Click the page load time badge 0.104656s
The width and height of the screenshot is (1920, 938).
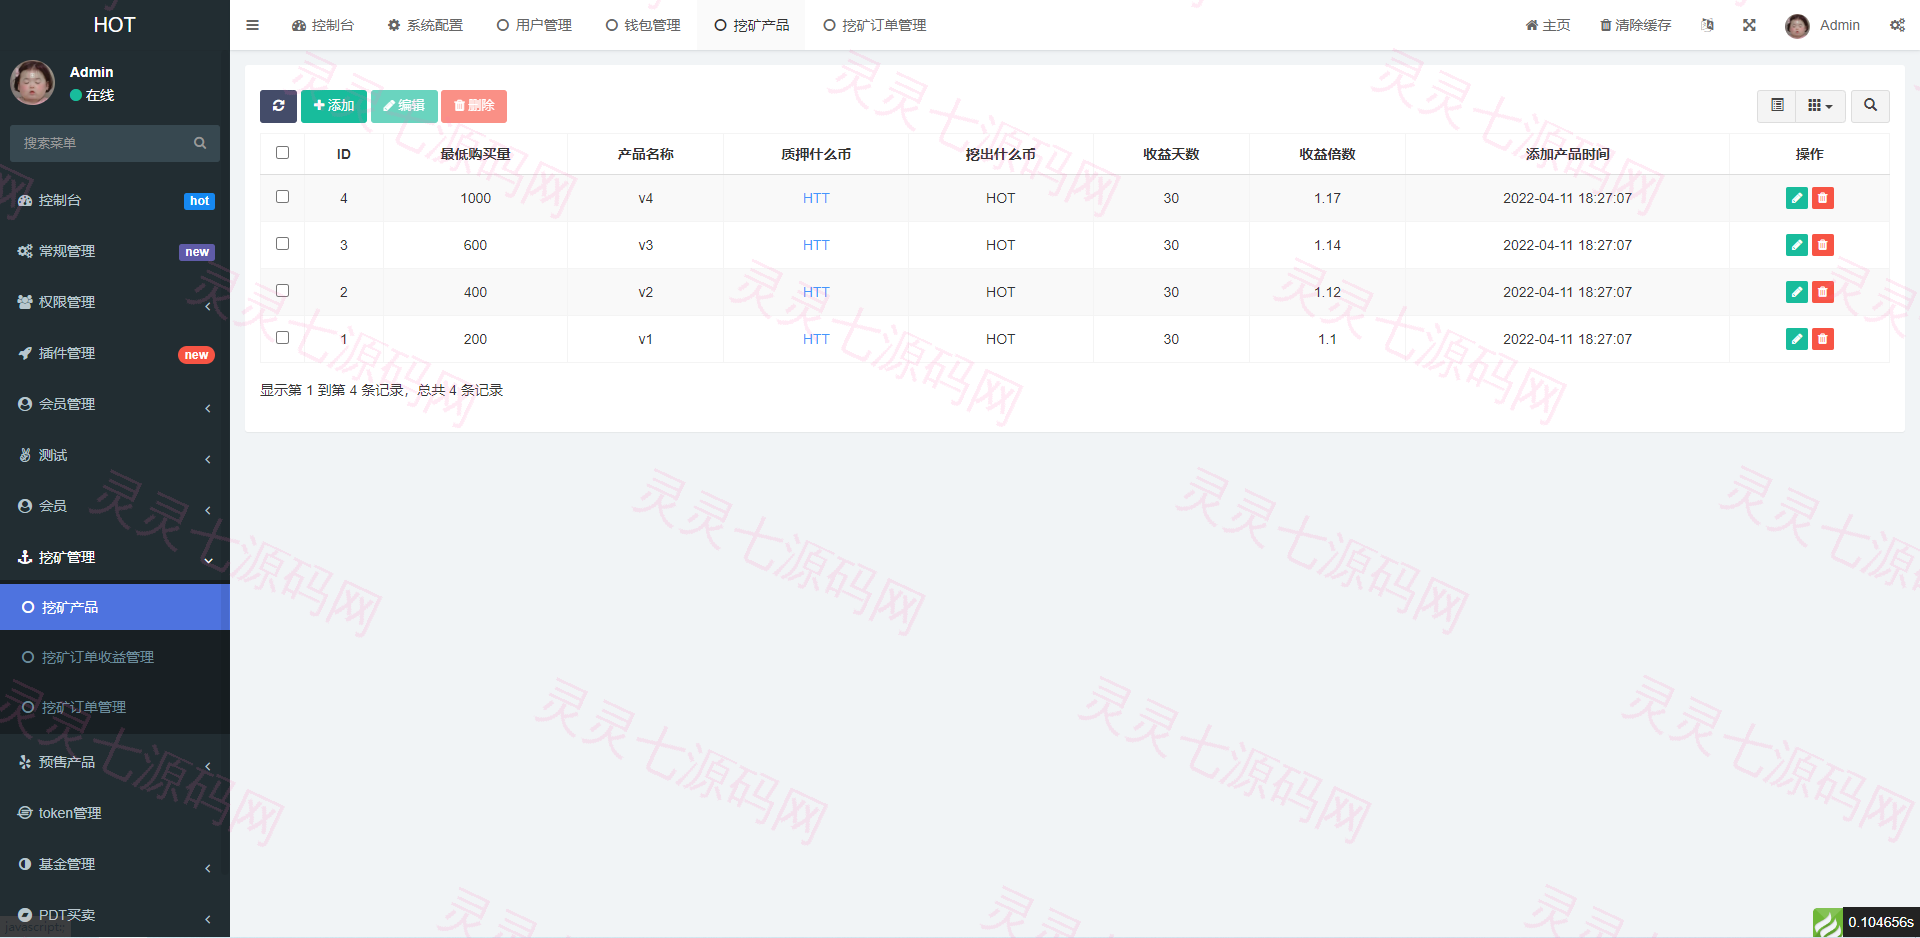click(x=1880, y=922)
